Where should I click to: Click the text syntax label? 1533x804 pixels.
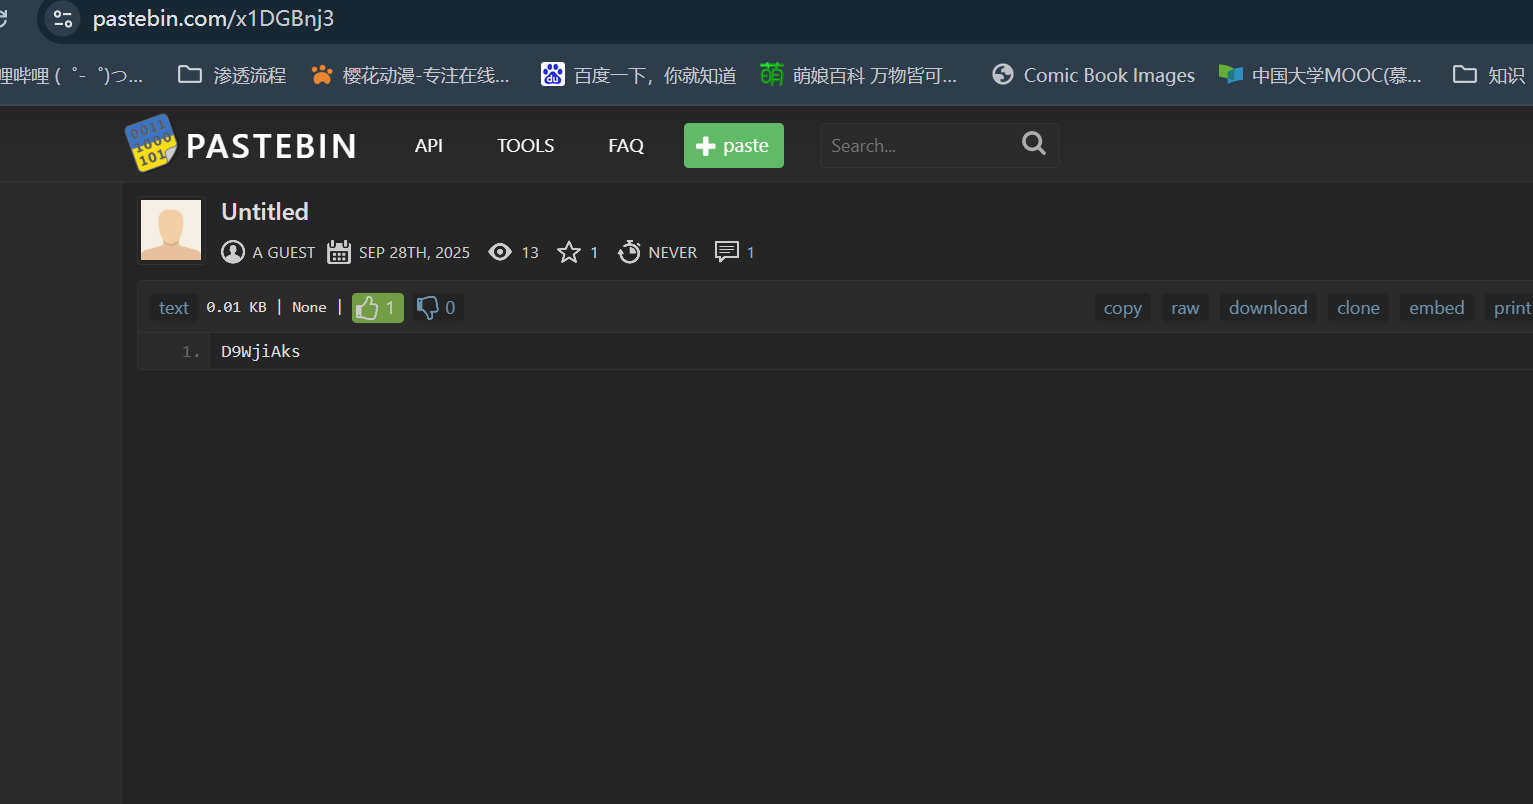[x=174, y=308]
